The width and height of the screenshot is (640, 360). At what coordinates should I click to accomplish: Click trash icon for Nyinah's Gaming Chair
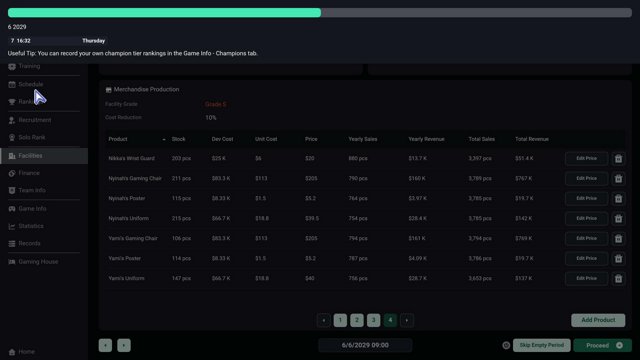point(618,178)
